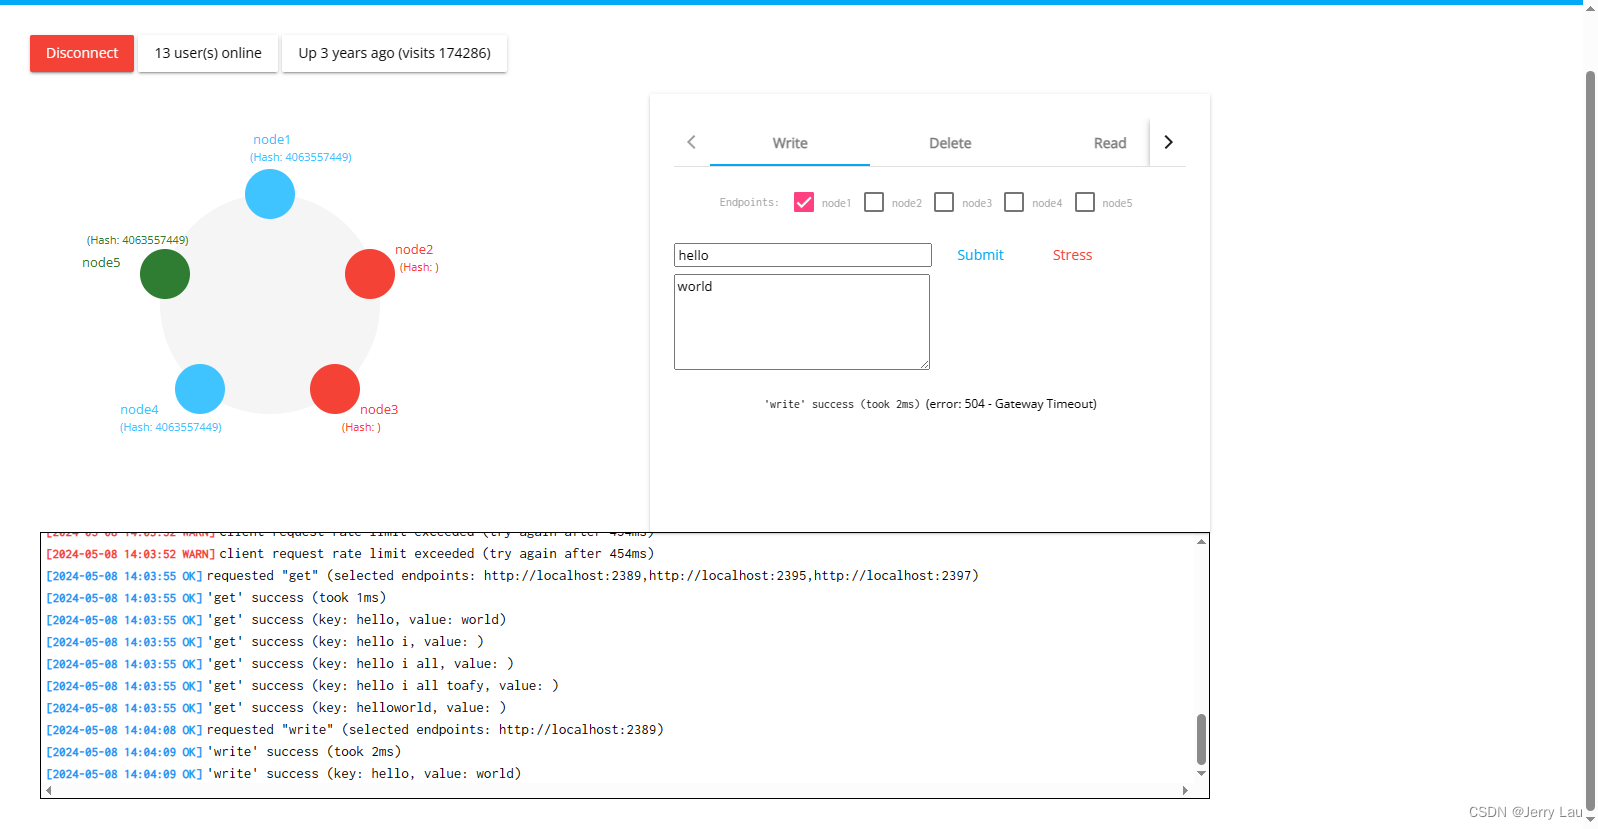Click the Disconnect button
The image size is (1598, 829).
pyautogui.click(x=82, y=53)
